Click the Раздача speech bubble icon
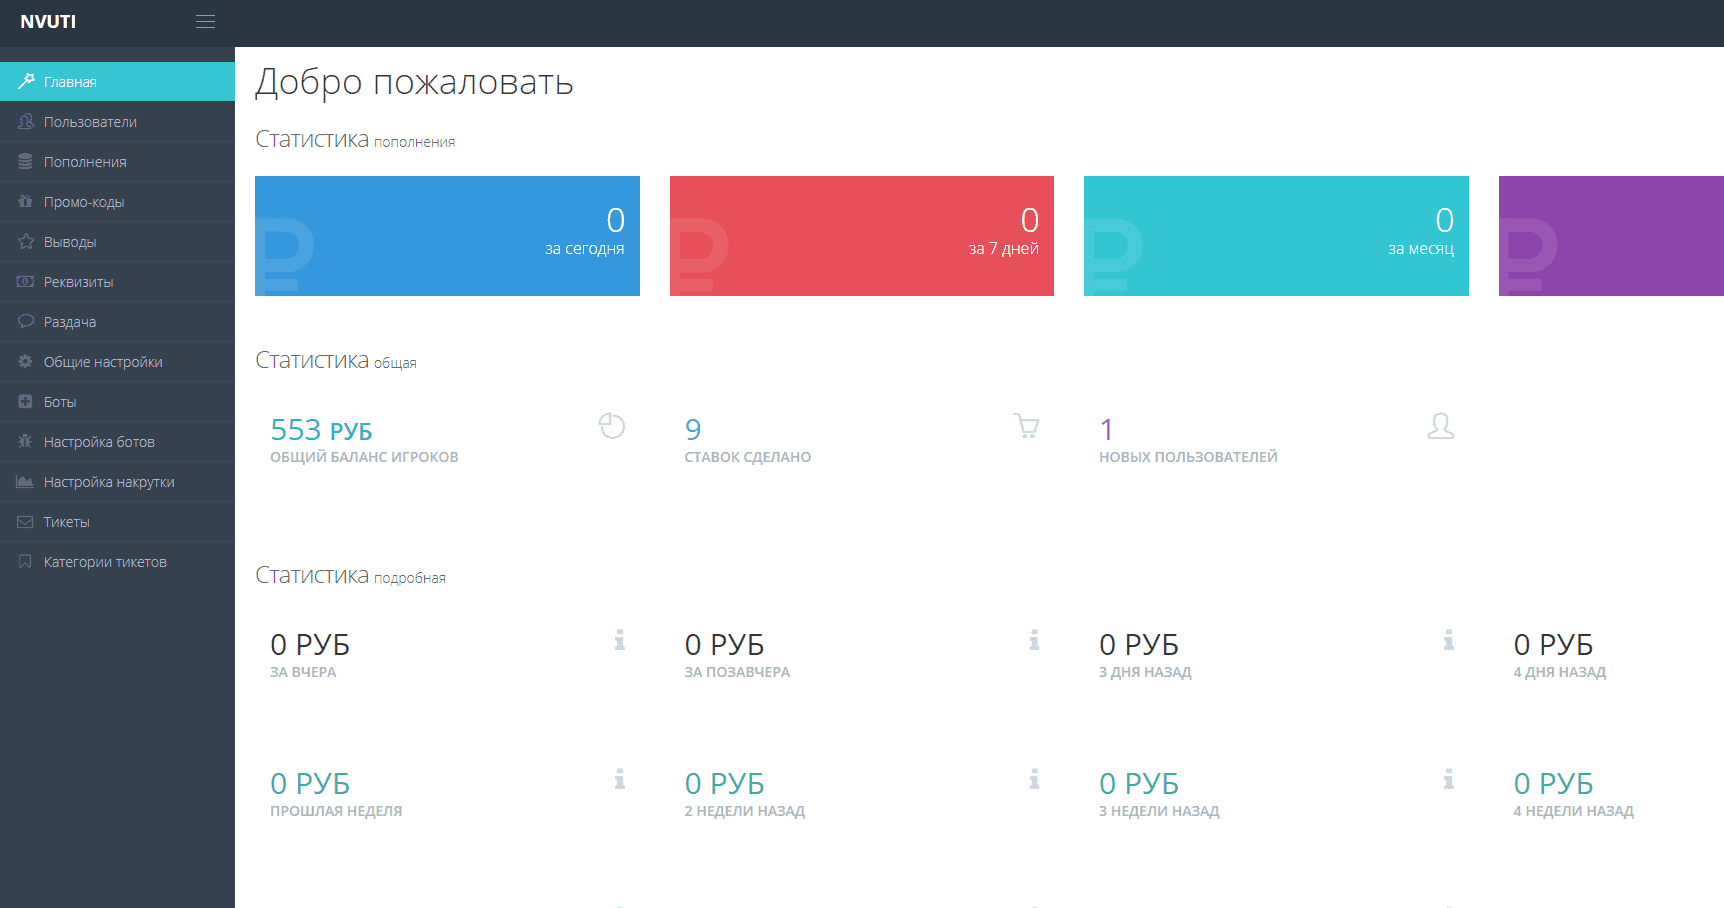Image resolution: width=1724 pixels, height=908 pixels. [x=25, y=322]
